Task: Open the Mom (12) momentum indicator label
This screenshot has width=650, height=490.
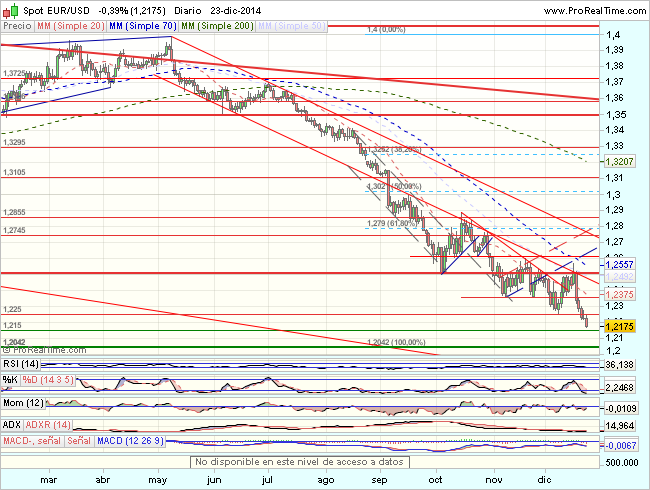Action: [25, 402]
